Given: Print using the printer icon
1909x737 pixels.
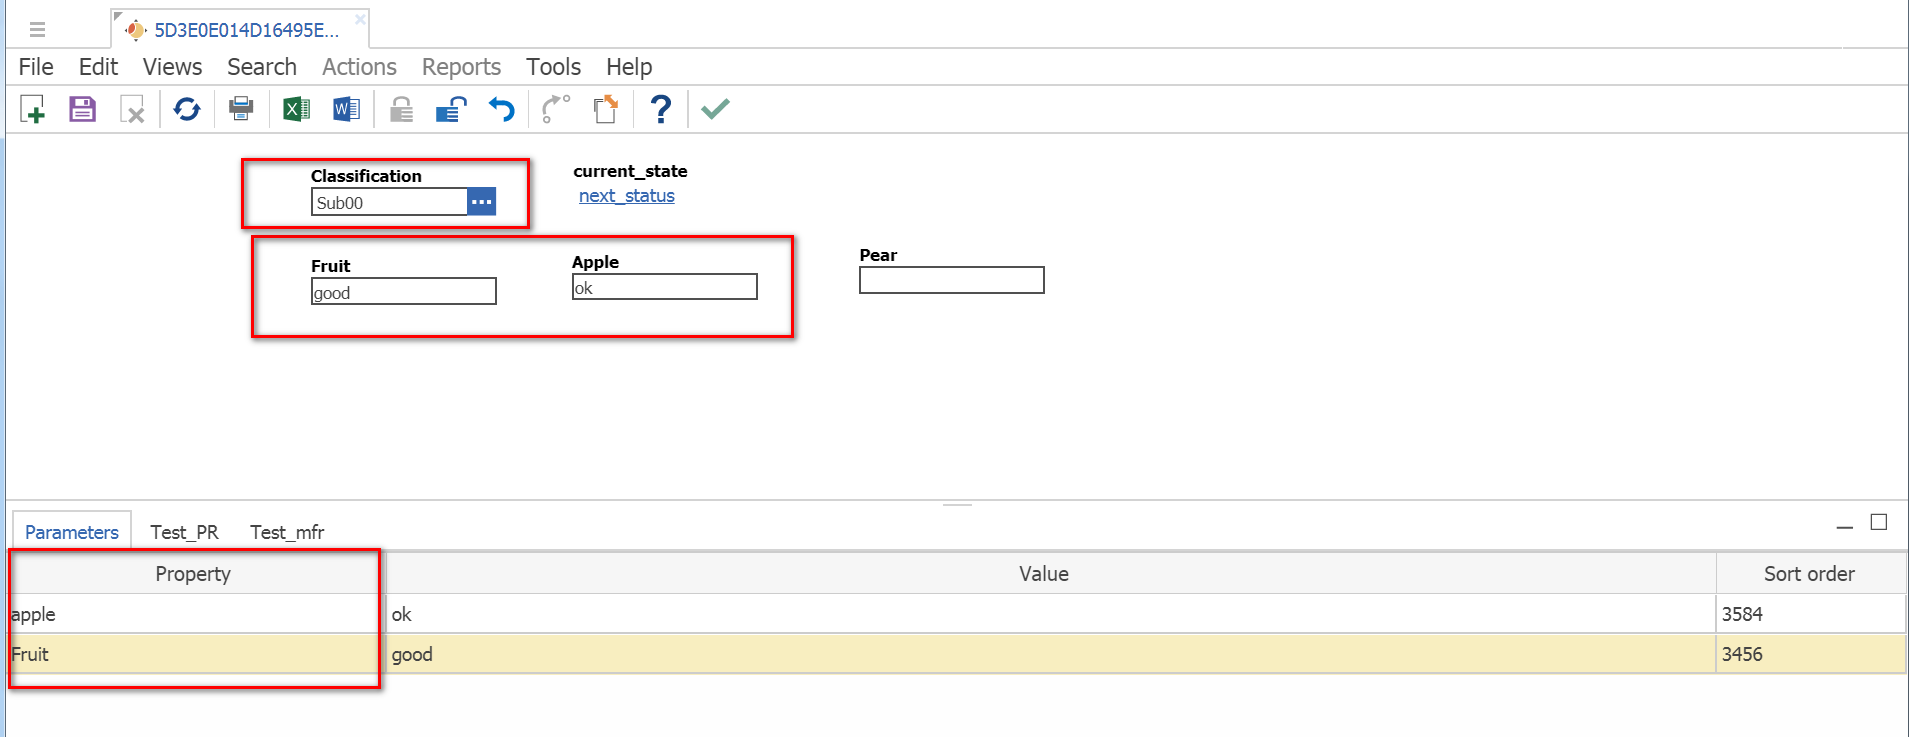Looking at the screenshot, I should click(x=241, y=109).
